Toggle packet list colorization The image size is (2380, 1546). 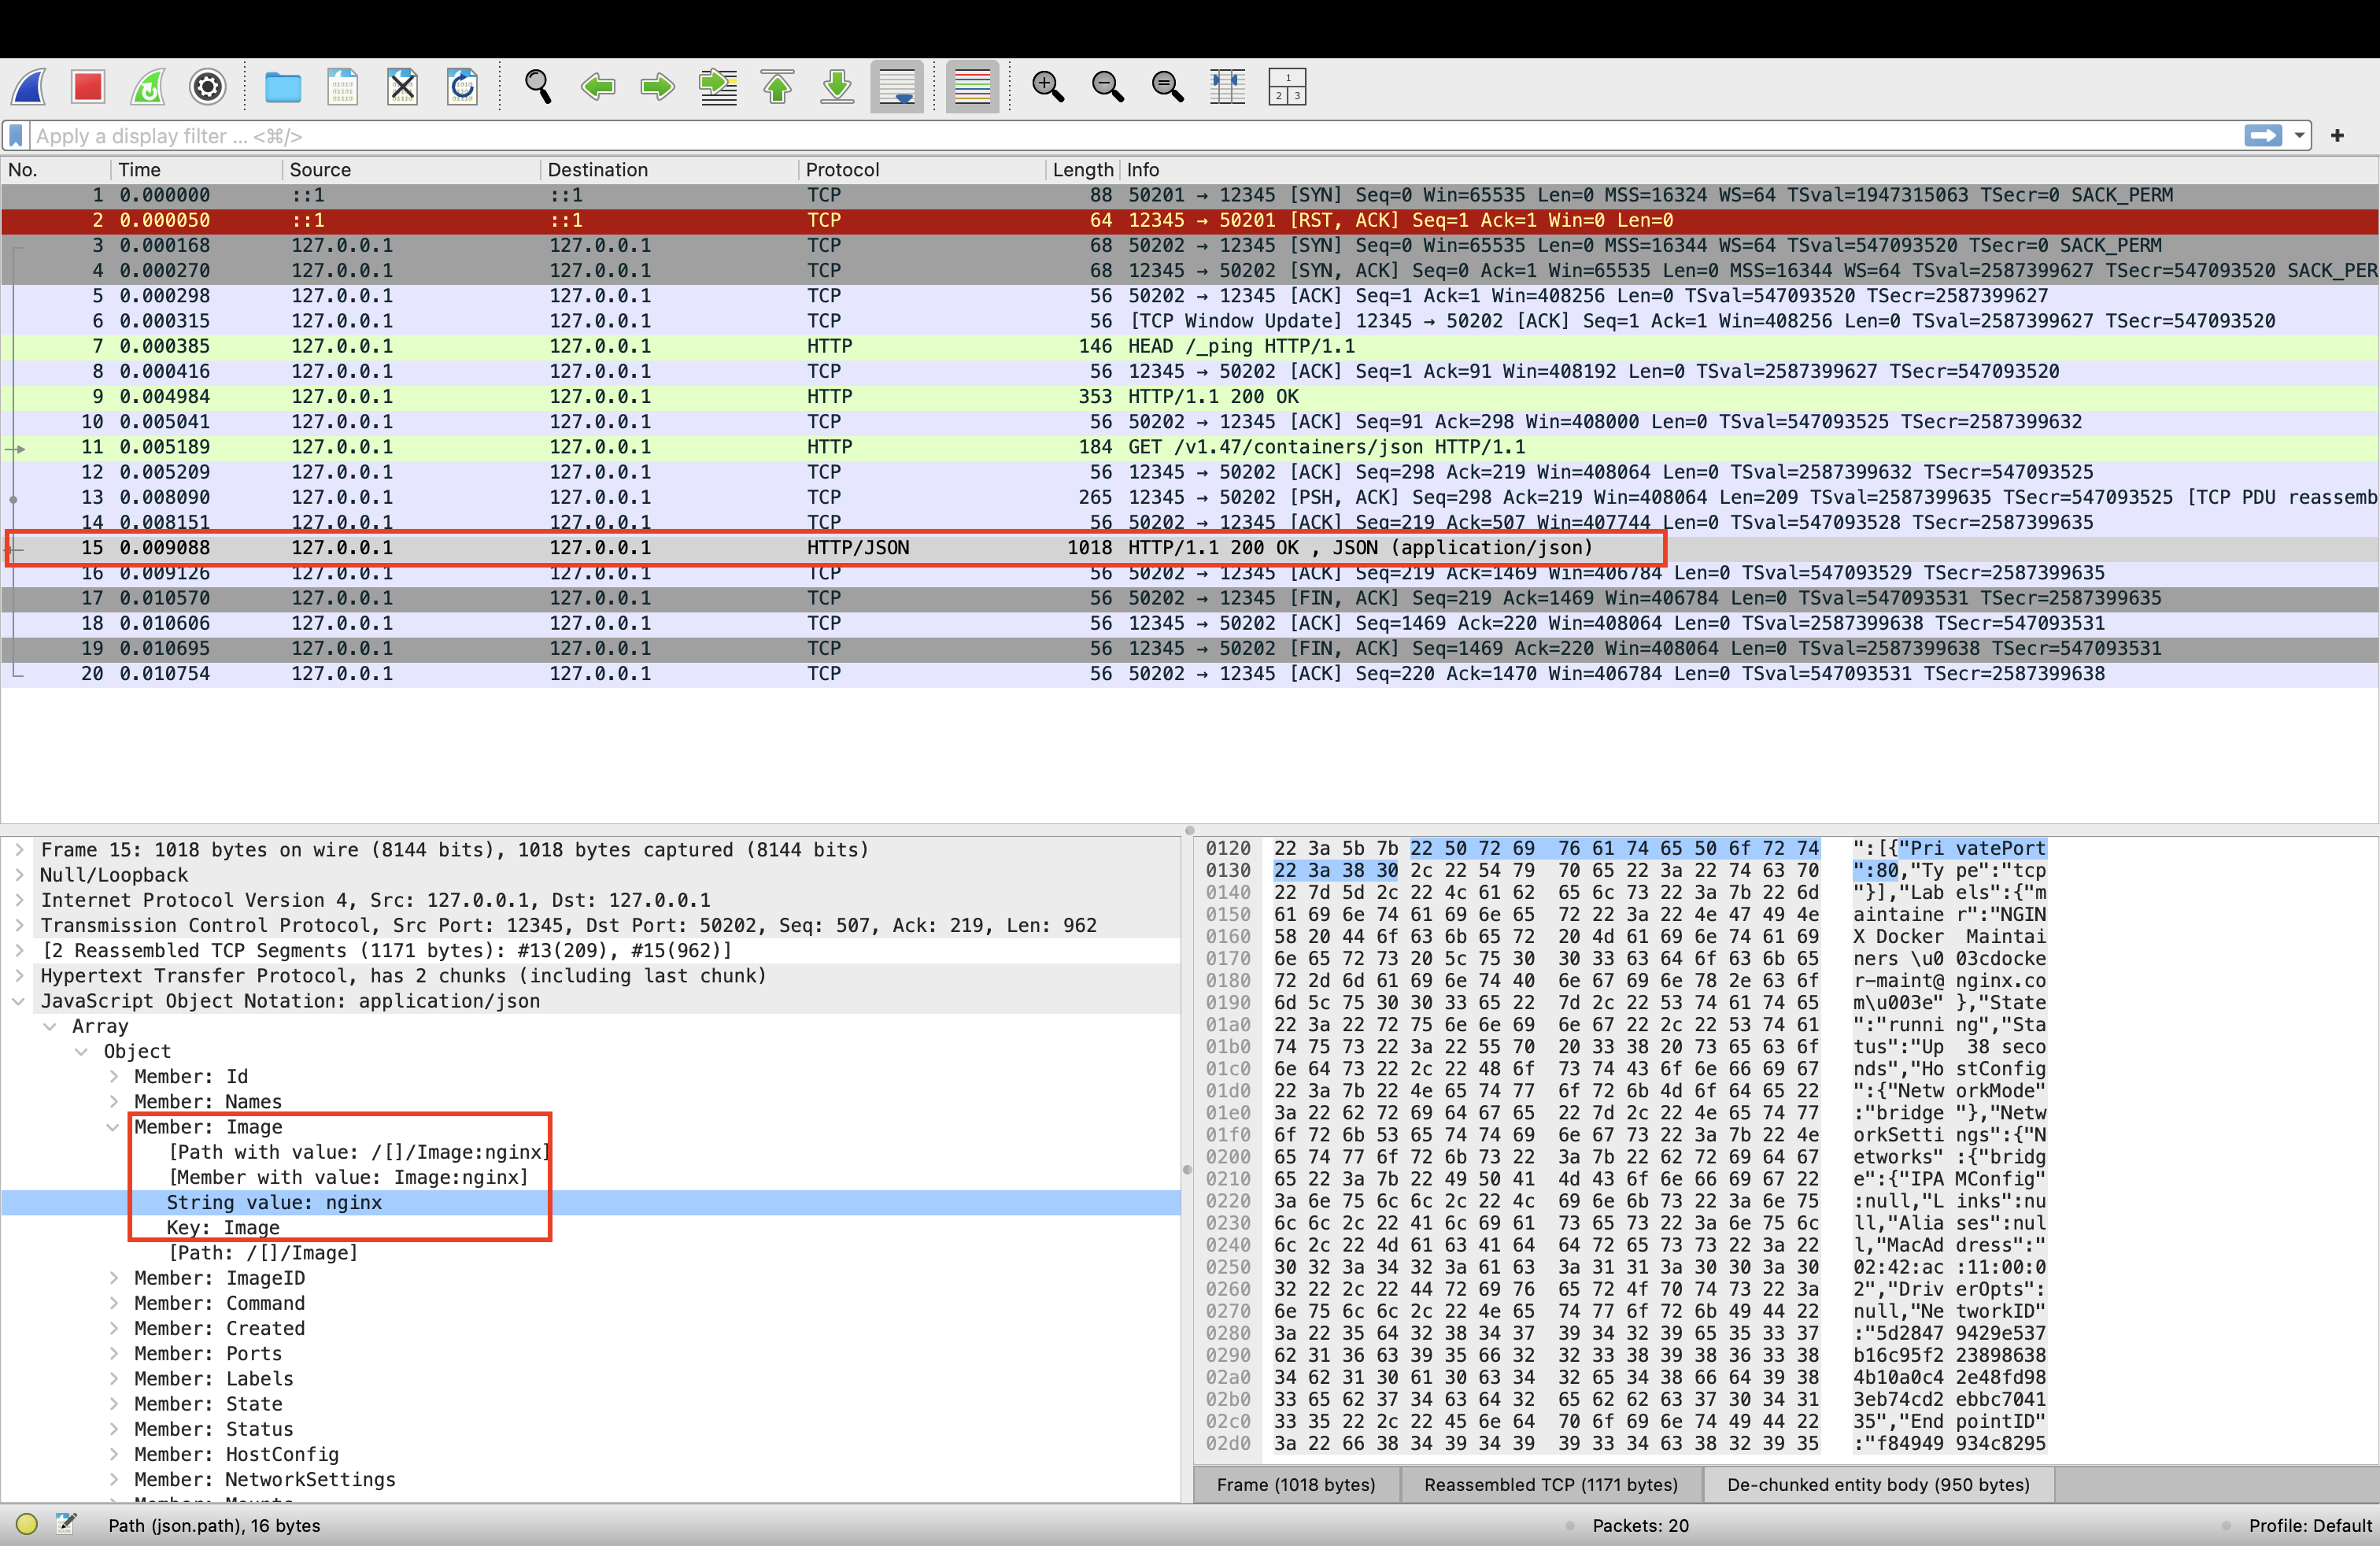(972, 87)
